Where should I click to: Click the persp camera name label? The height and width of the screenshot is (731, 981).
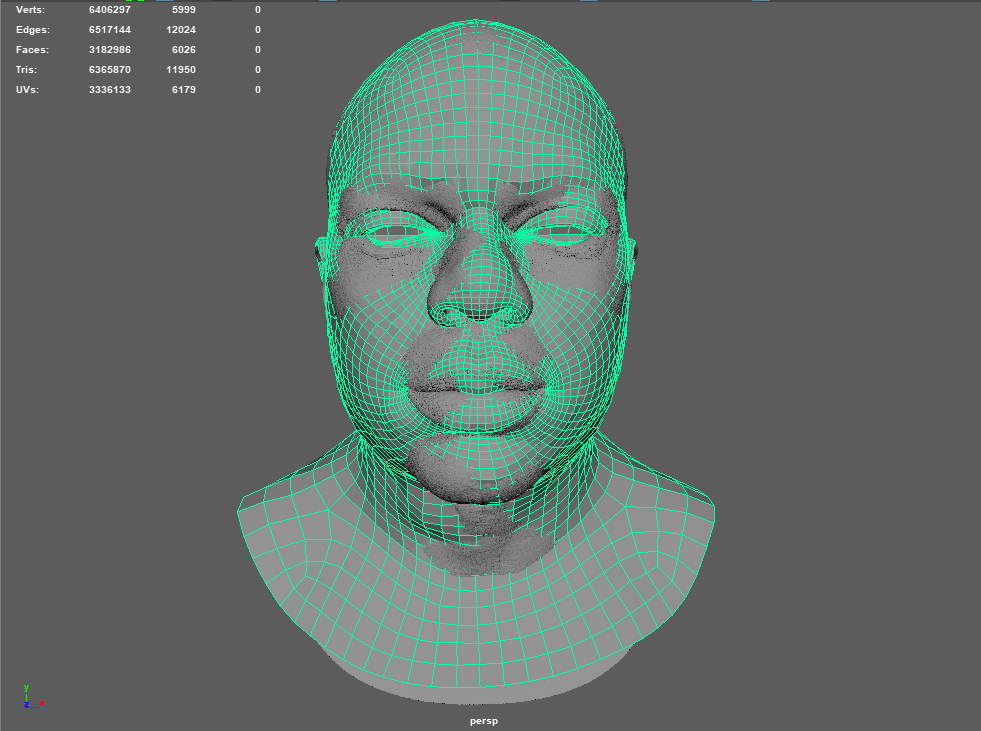[x=484, y=721]
